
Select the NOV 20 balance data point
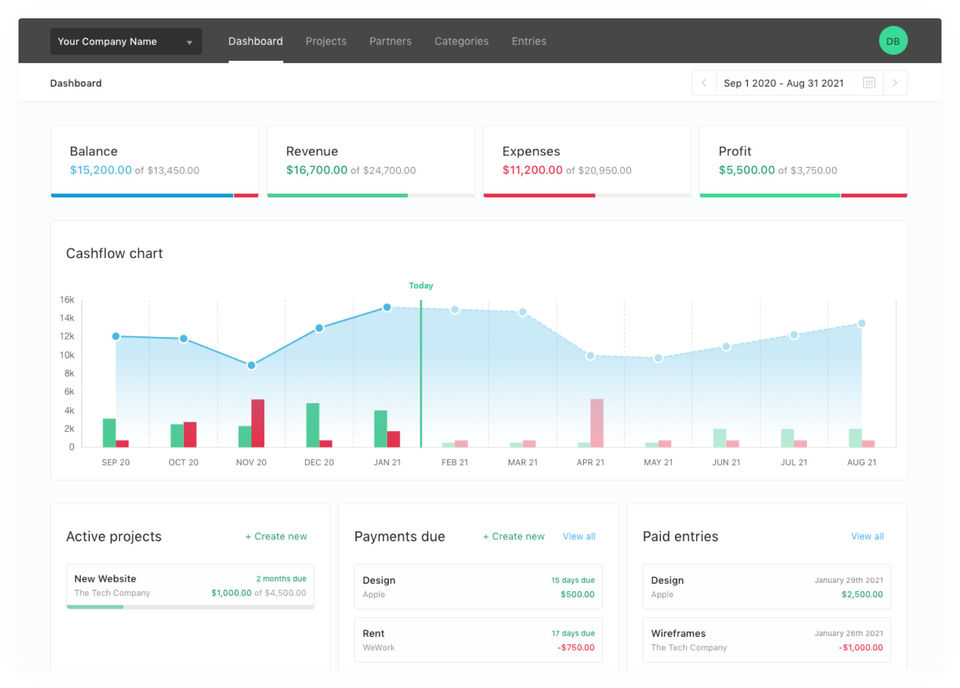click(x=251, y=365)
